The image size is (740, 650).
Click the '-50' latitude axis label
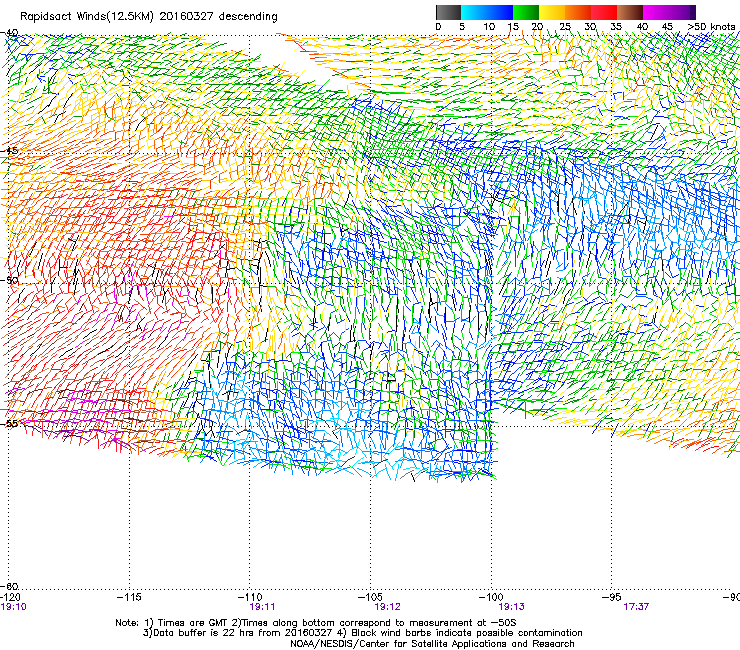click(x=9, y=280)
